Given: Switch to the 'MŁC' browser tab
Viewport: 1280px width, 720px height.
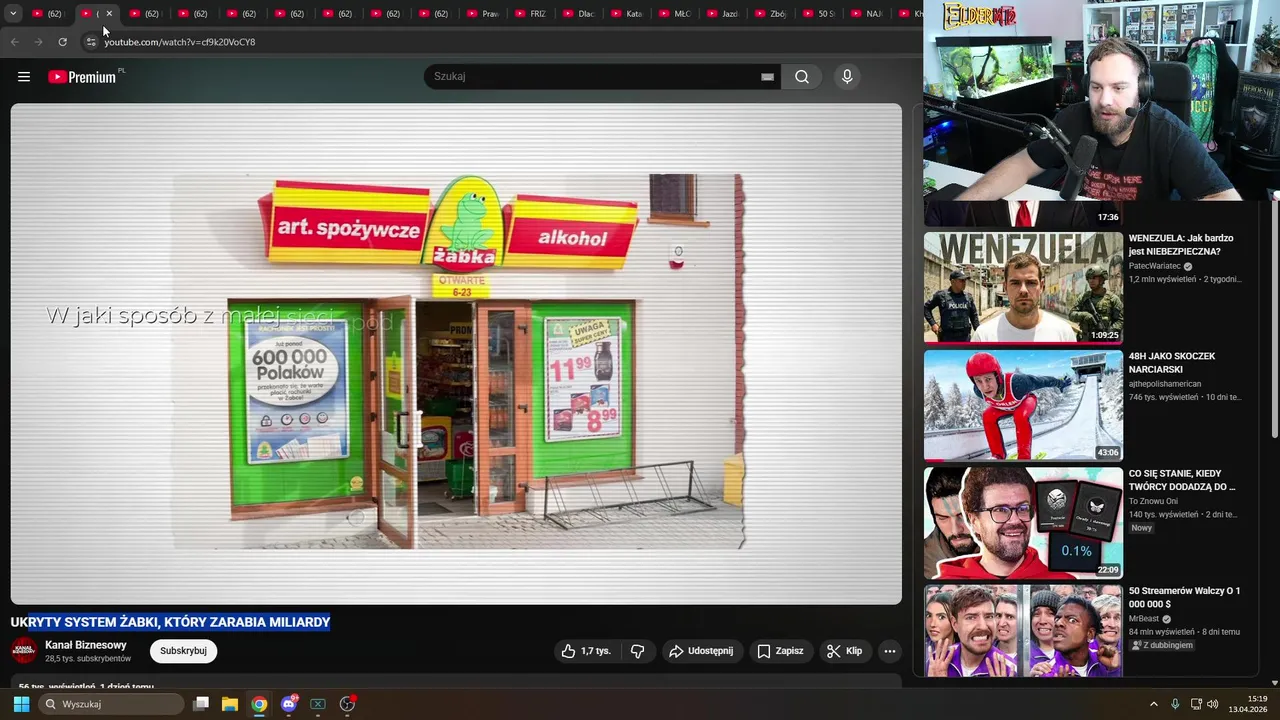Looking at the screenshot, I should (676, 14).
